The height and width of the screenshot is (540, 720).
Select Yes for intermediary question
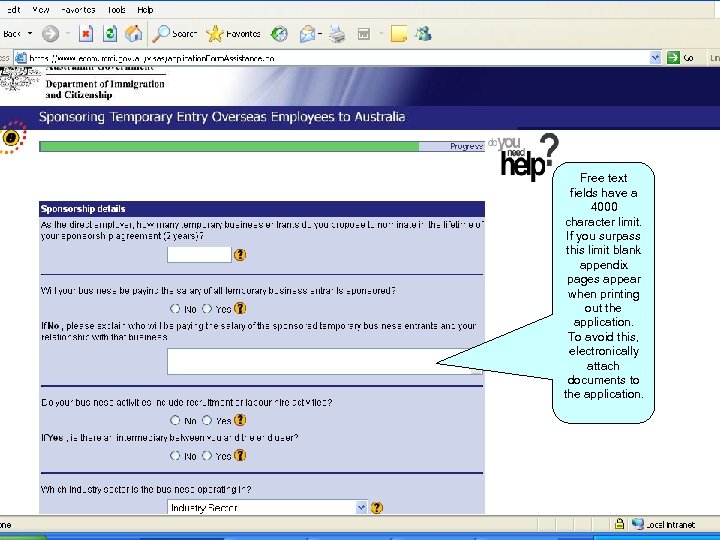point(207,456)
